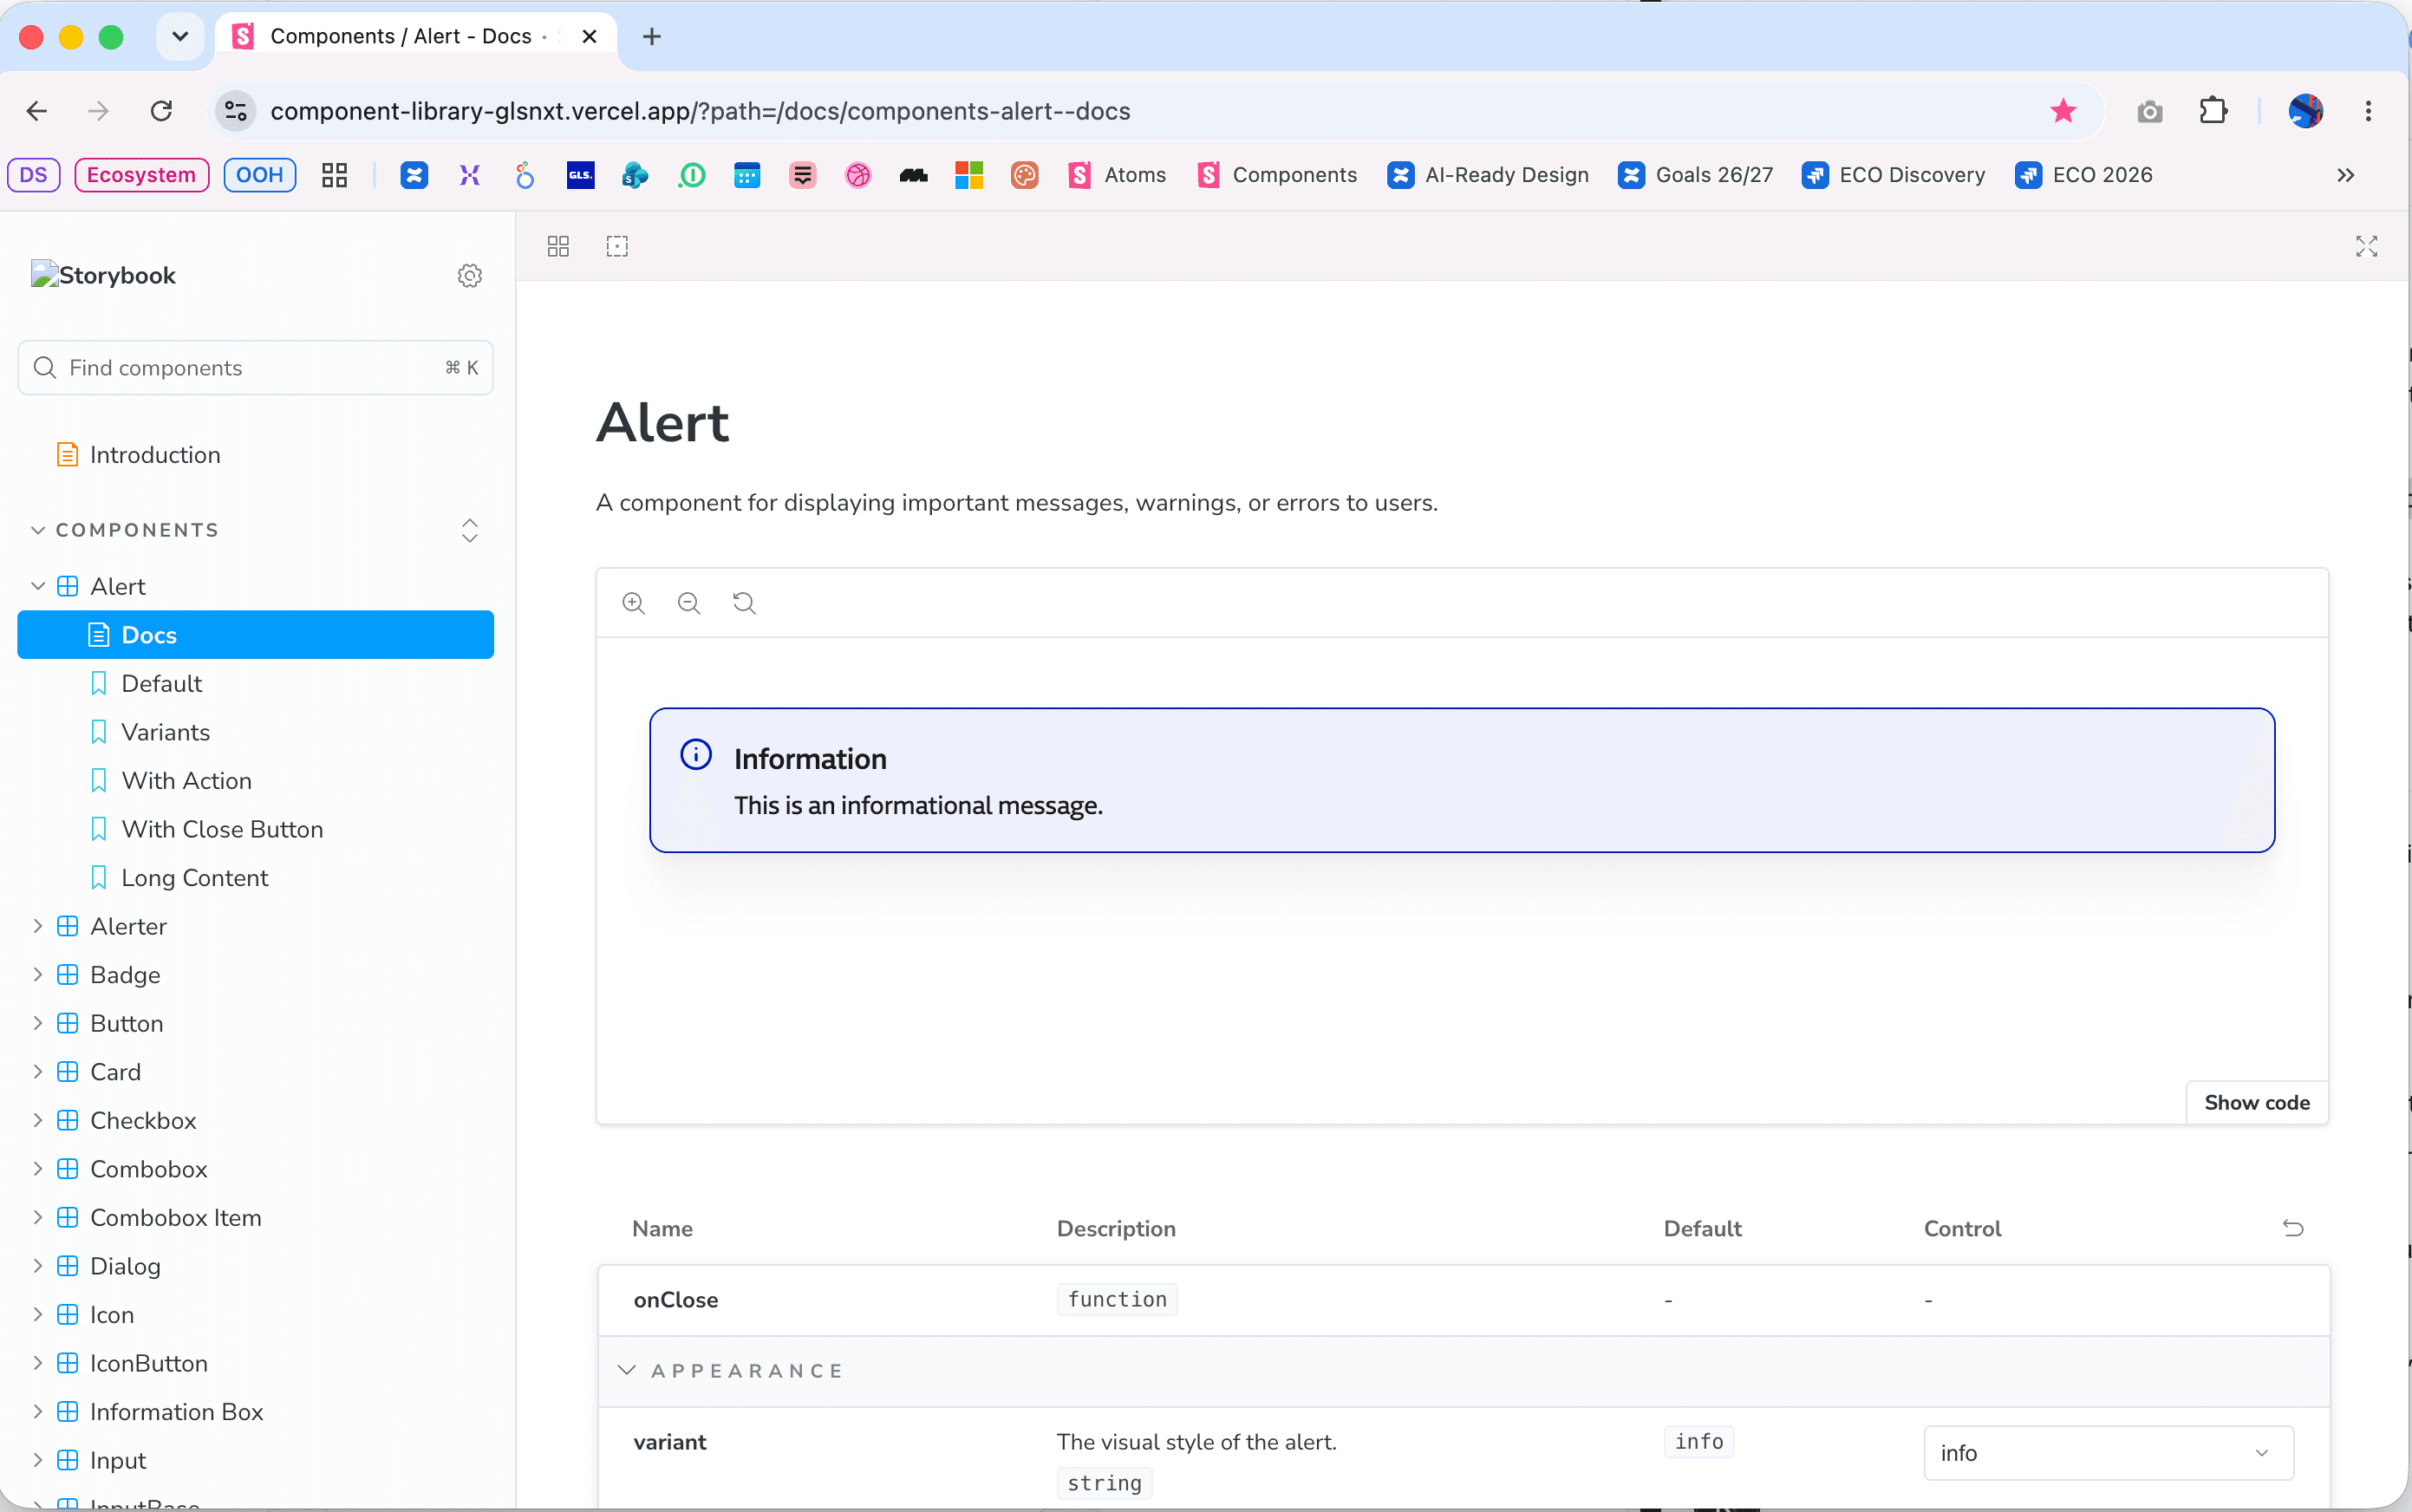The image size is (2412, 1512).
Task: Open the GLS bookmark icon
Action: click(580, 175)
